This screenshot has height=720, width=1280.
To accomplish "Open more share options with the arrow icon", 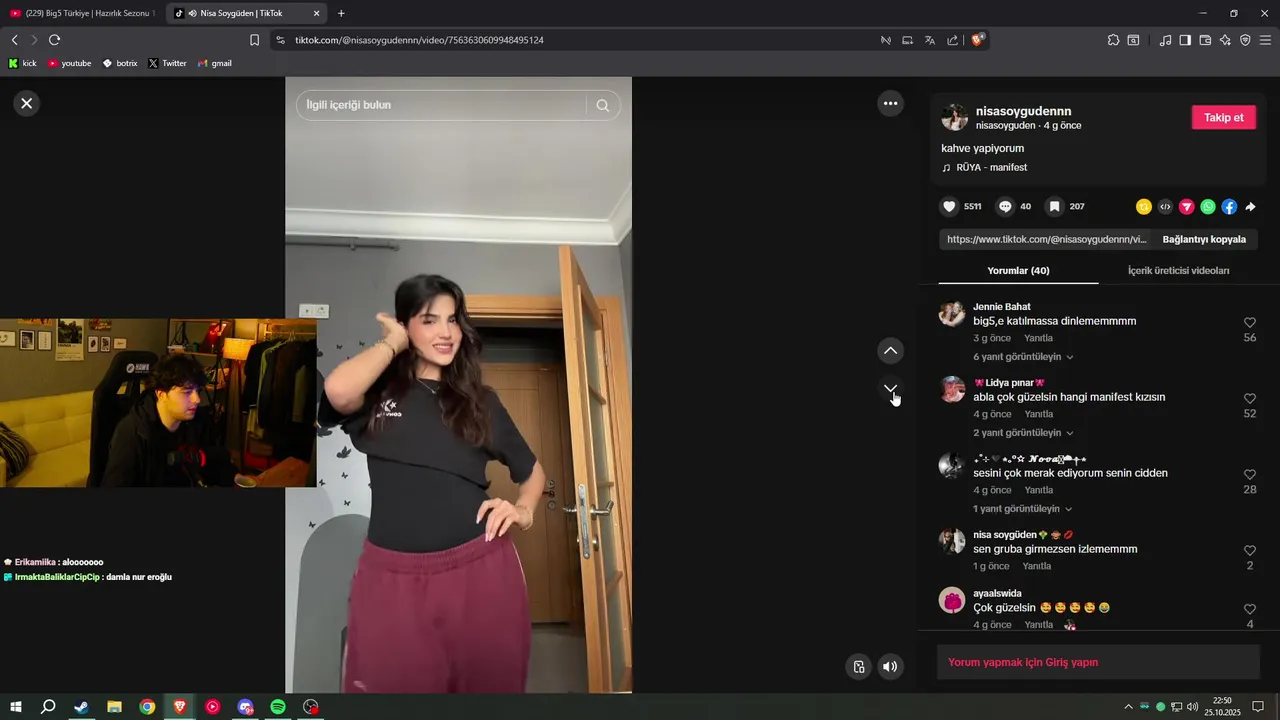I will click(1250, 207).
